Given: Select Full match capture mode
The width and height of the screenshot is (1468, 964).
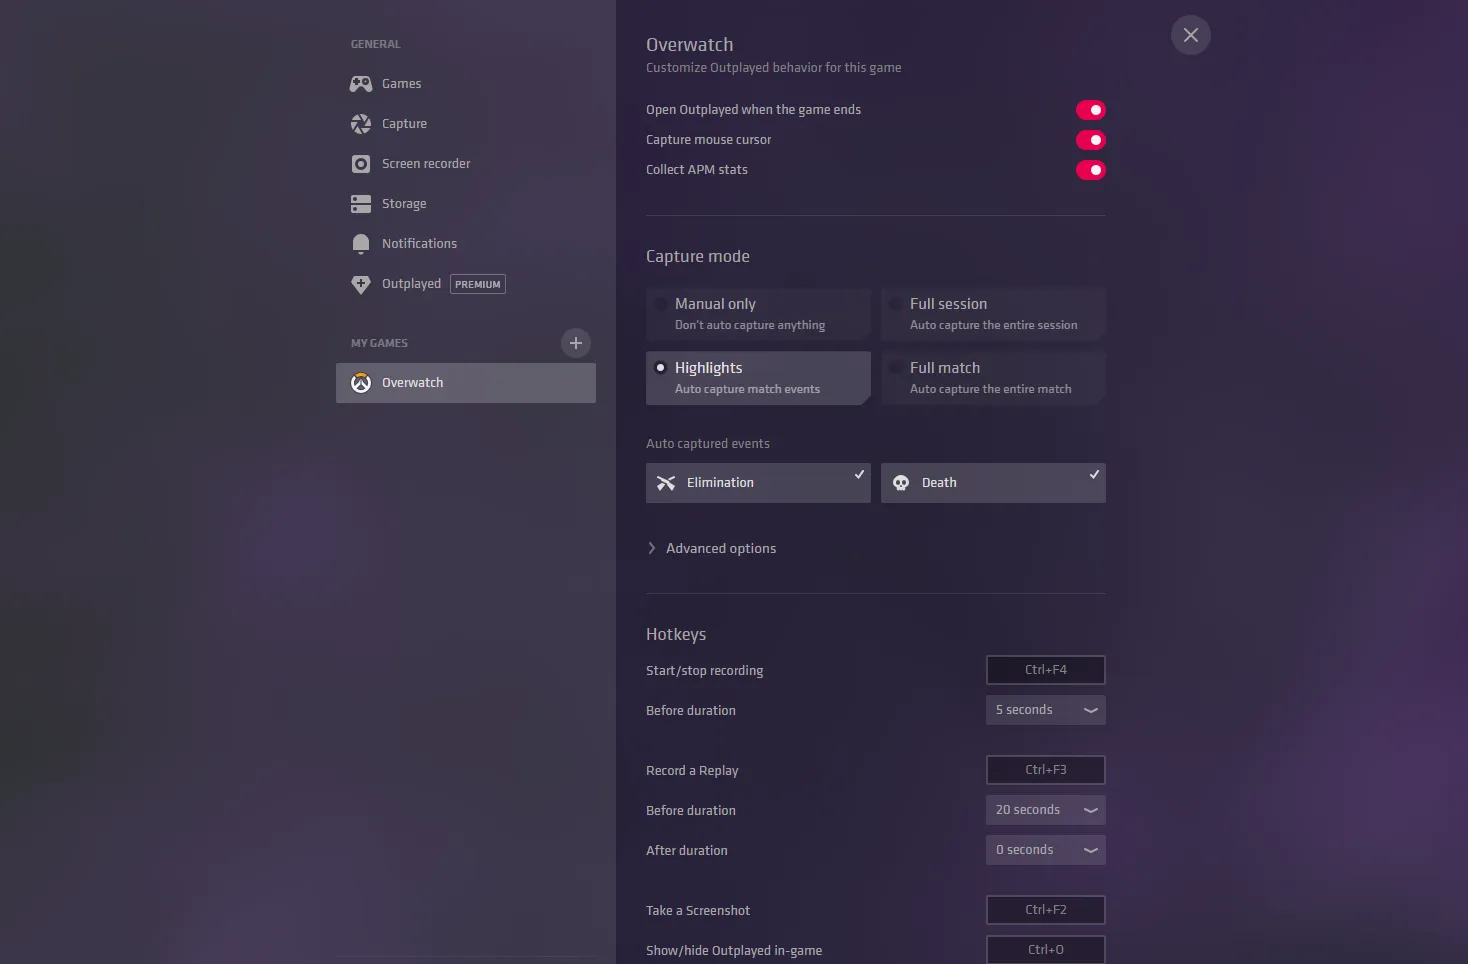Looking at the screenshot, I should (x=993, y=378).
